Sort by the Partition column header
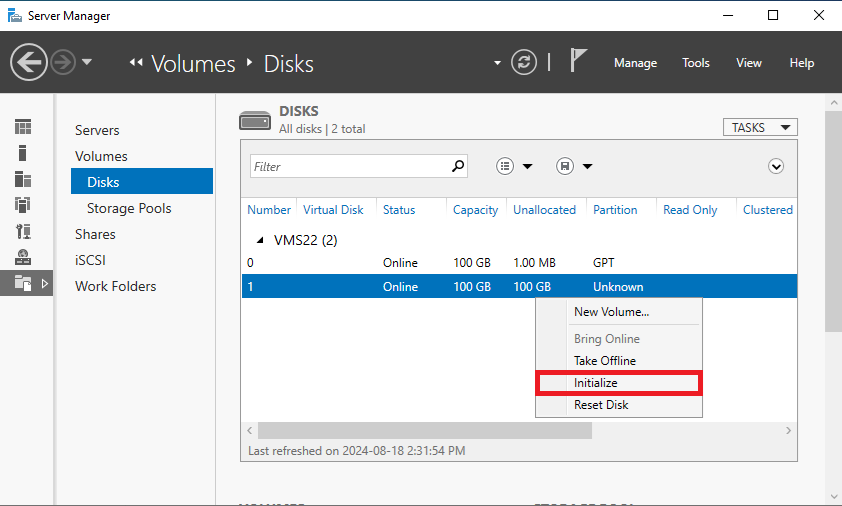This screenshot has height=506, width=842. point(615,210)
